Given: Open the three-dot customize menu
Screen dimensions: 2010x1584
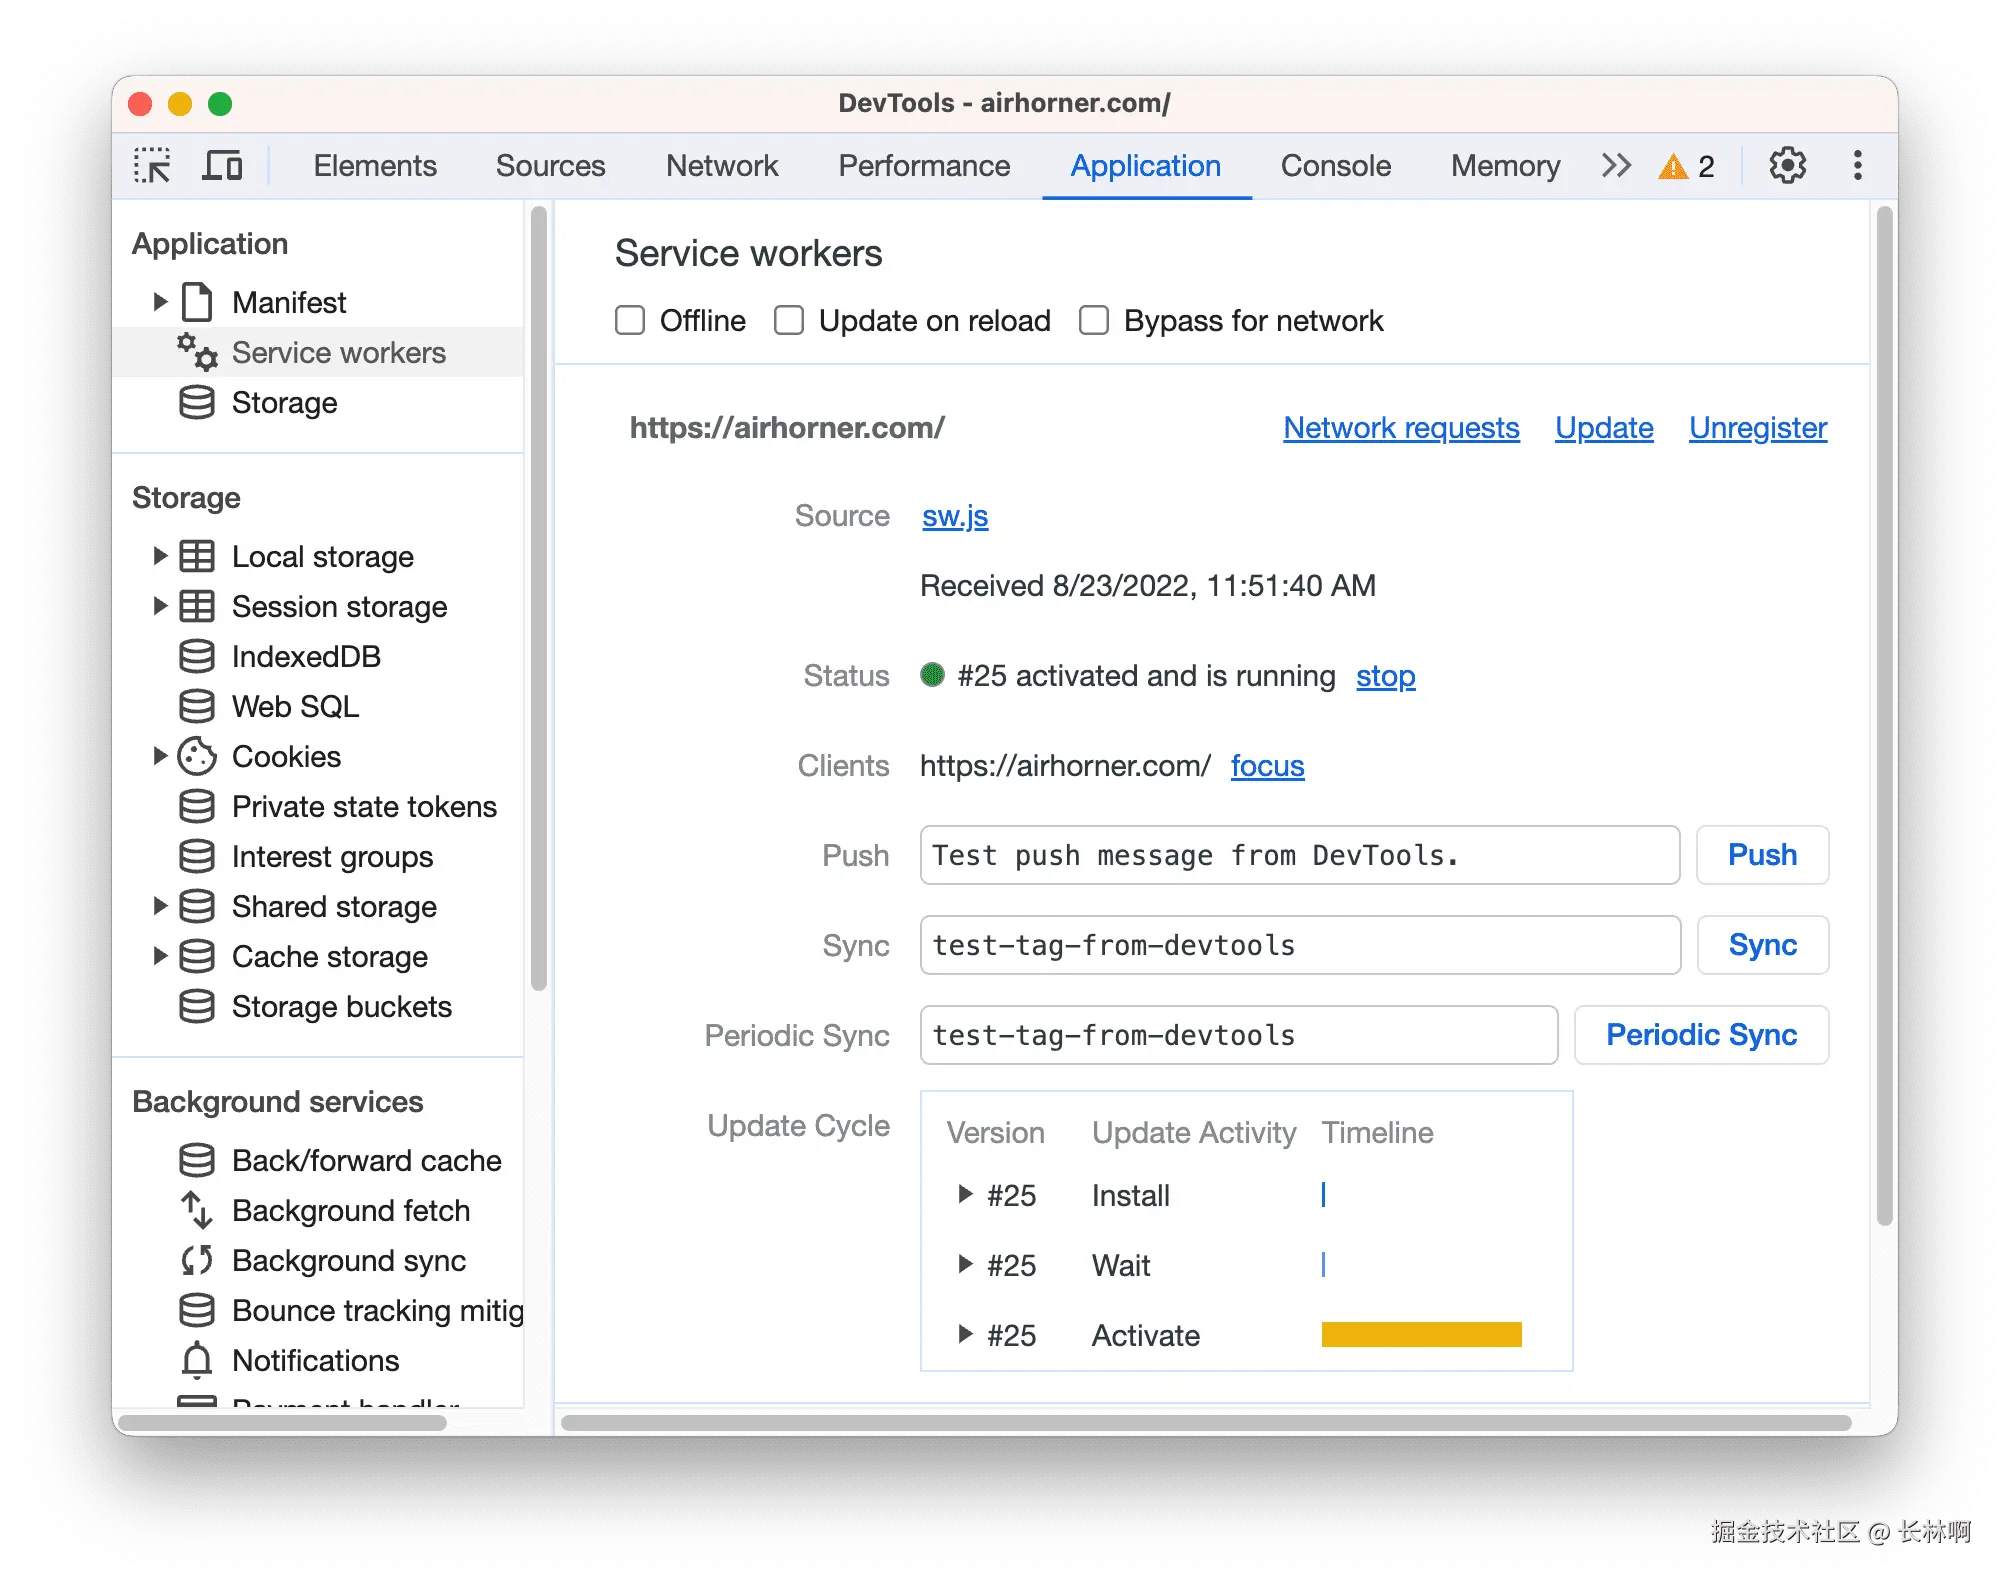Looking at the screenshot, I should click(1857, 165).
